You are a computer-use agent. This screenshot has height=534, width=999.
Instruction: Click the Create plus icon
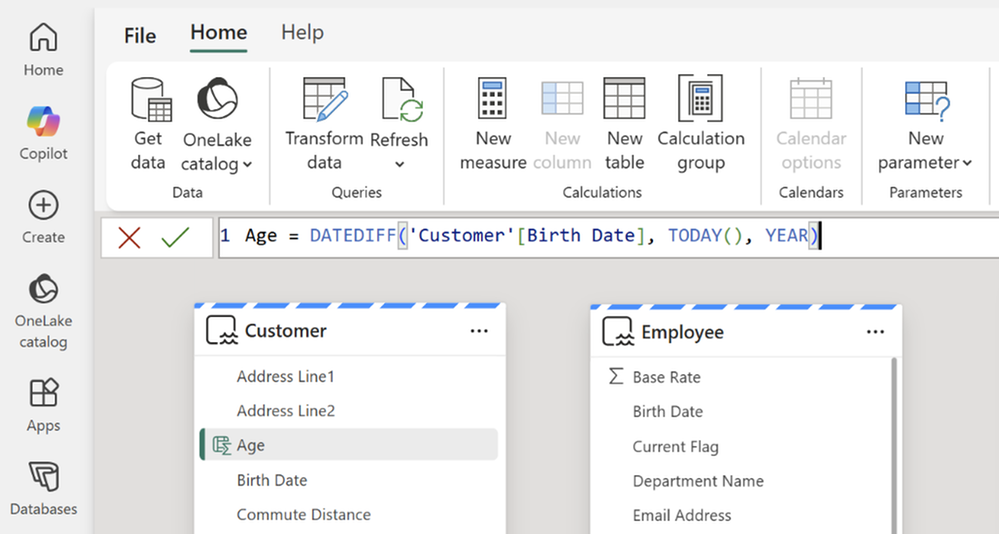pos(43,205)
